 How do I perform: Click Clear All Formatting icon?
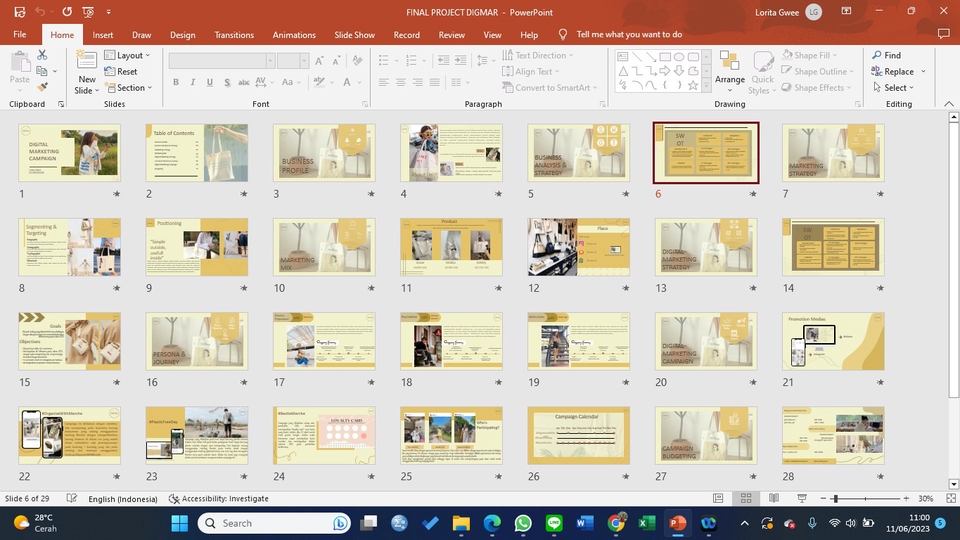point(358,60)
